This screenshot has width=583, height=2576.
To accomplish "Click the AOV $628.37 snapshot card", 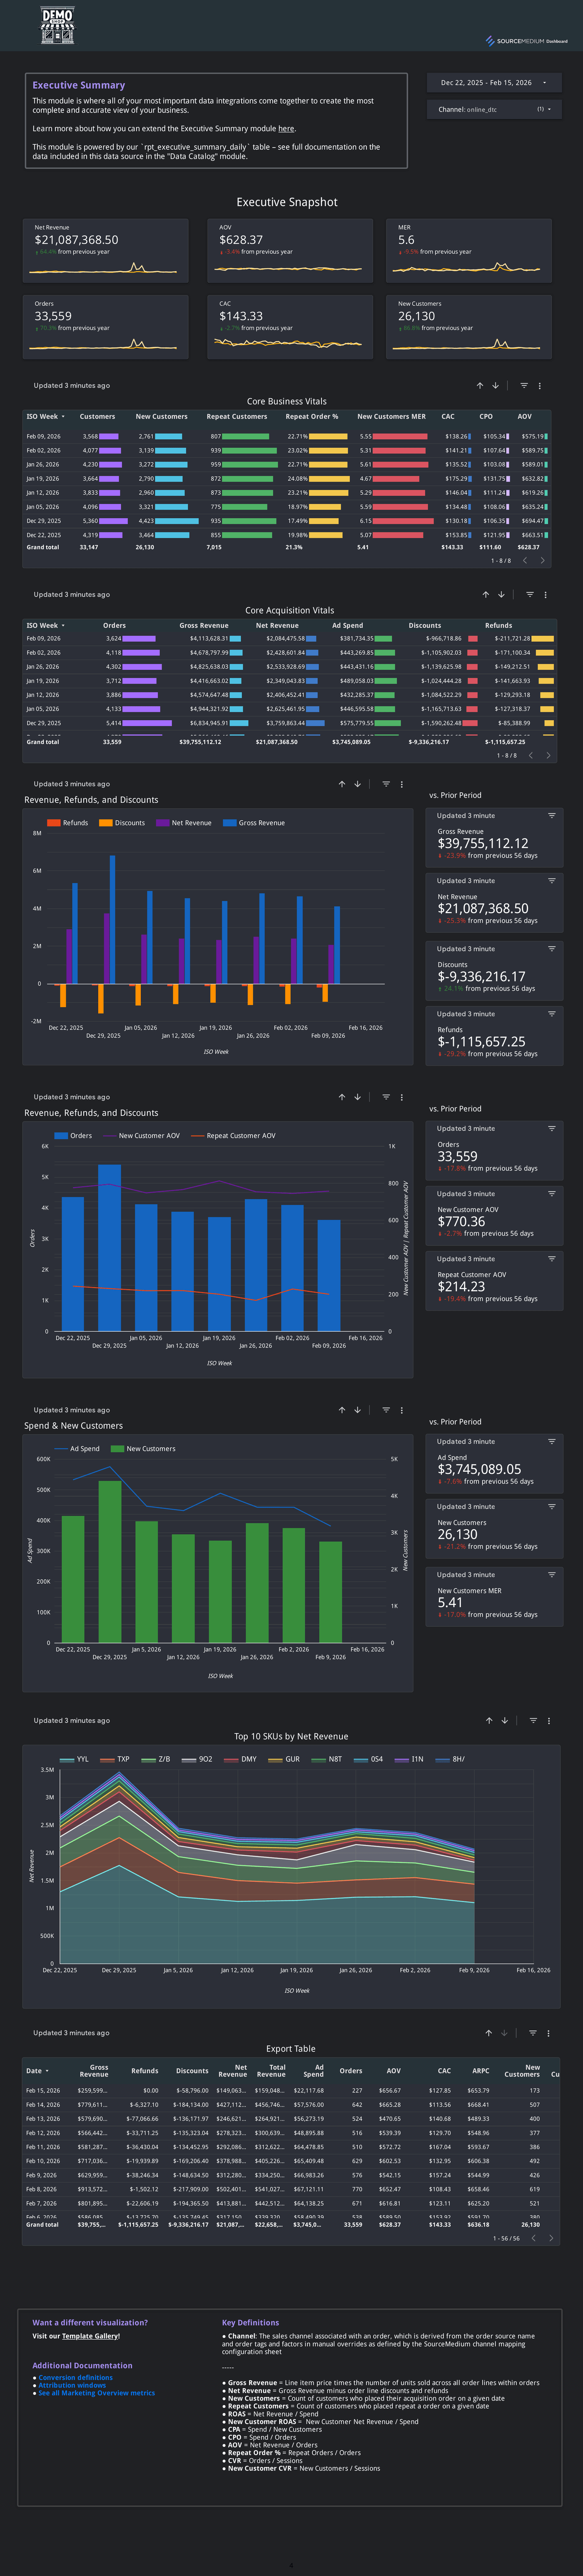I will click(290, 251).
